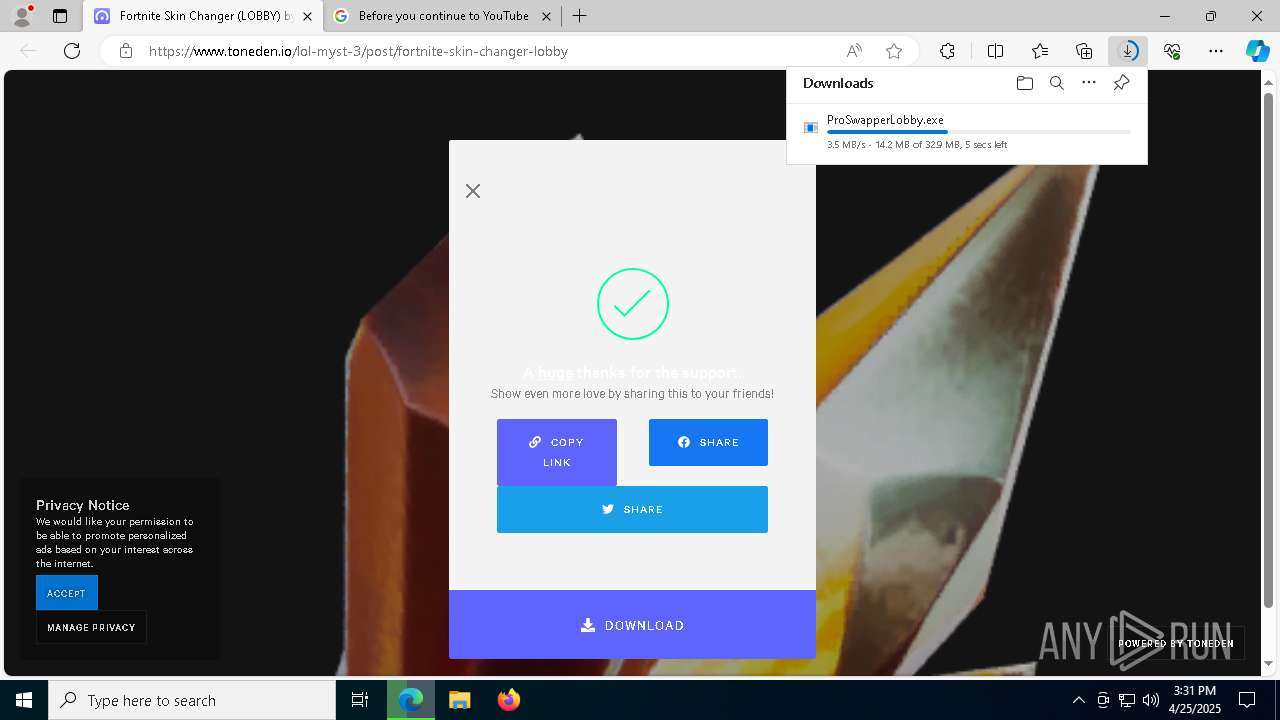Activate Read aloud icon
The image size is (1280, 720).
click(x=854, y=51)
